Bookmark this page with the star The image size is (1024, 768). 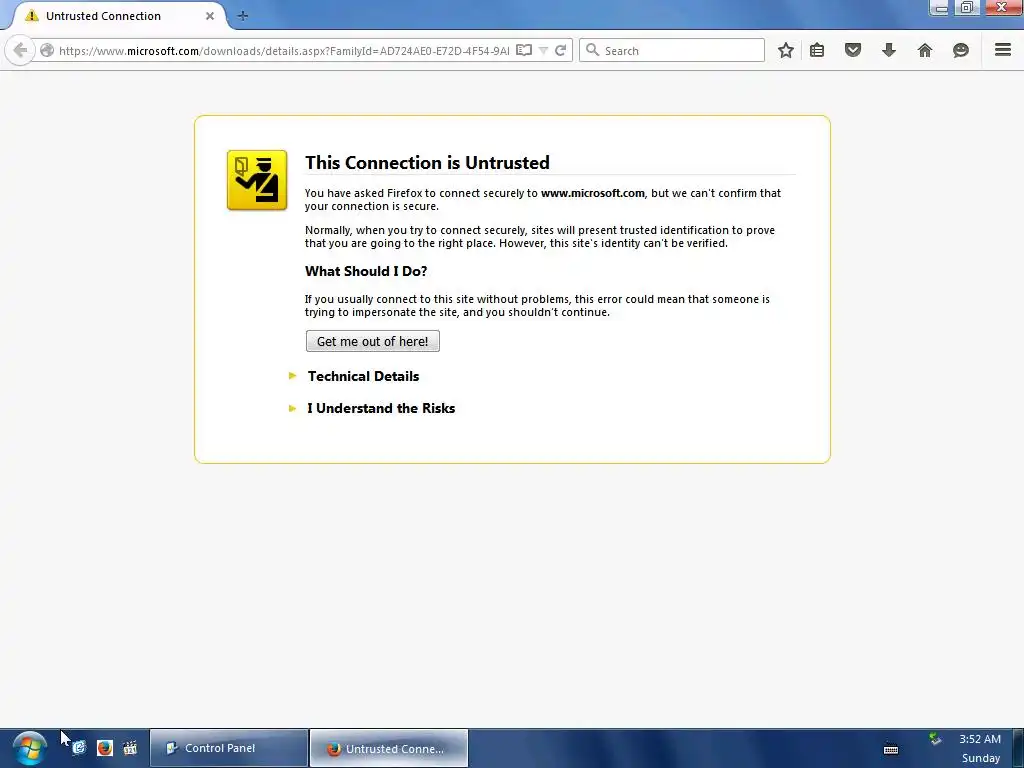(x=786, y=50)
